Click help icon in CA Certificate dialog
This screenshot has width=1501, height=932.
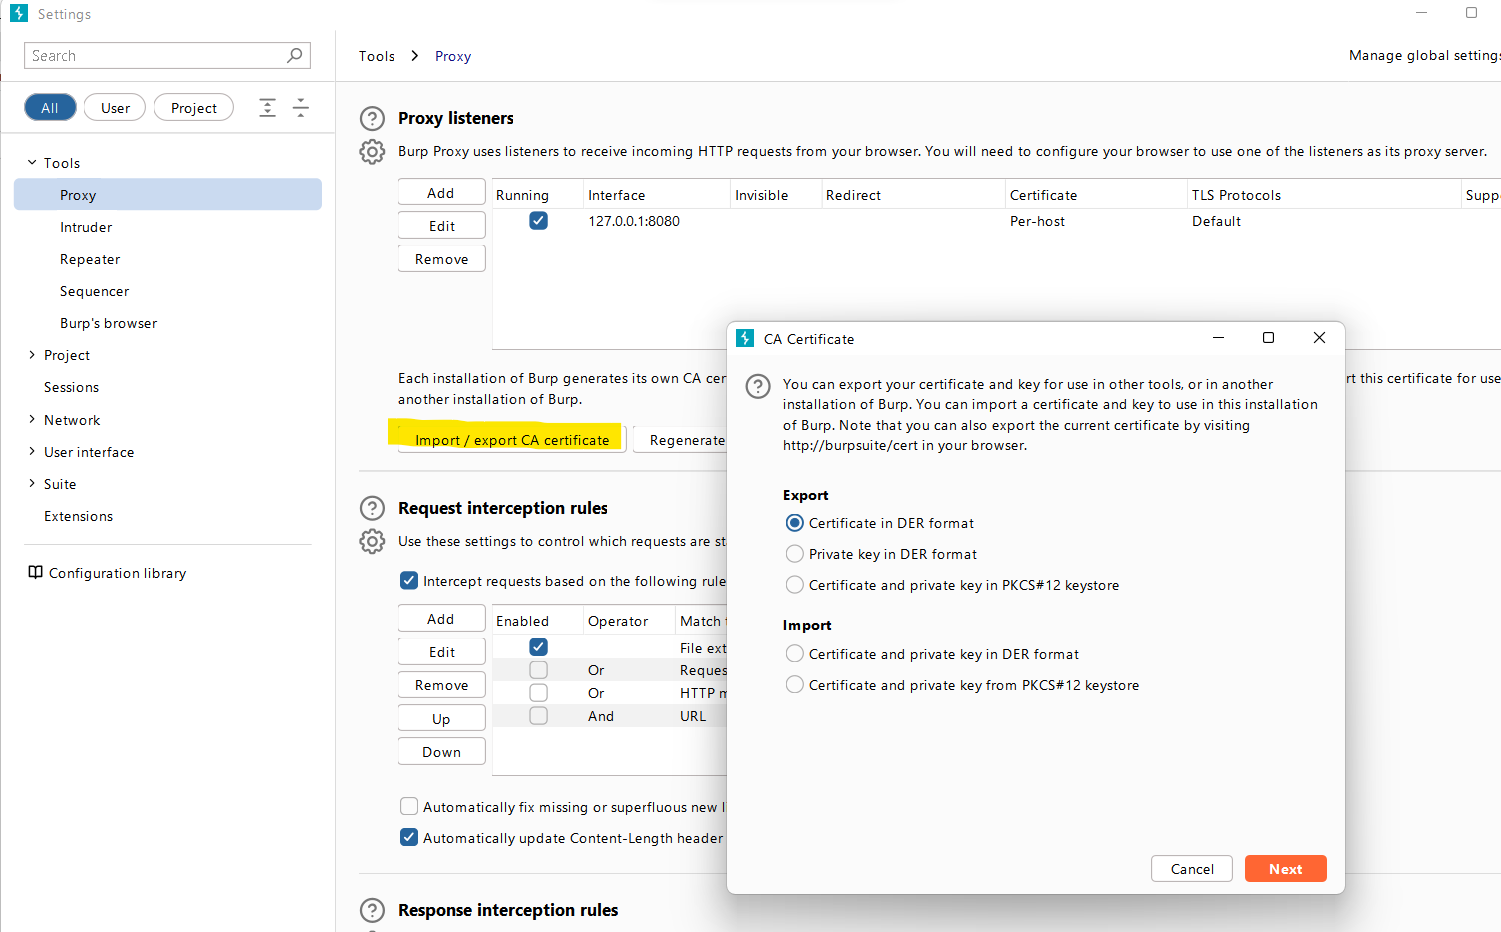point(758,386)
